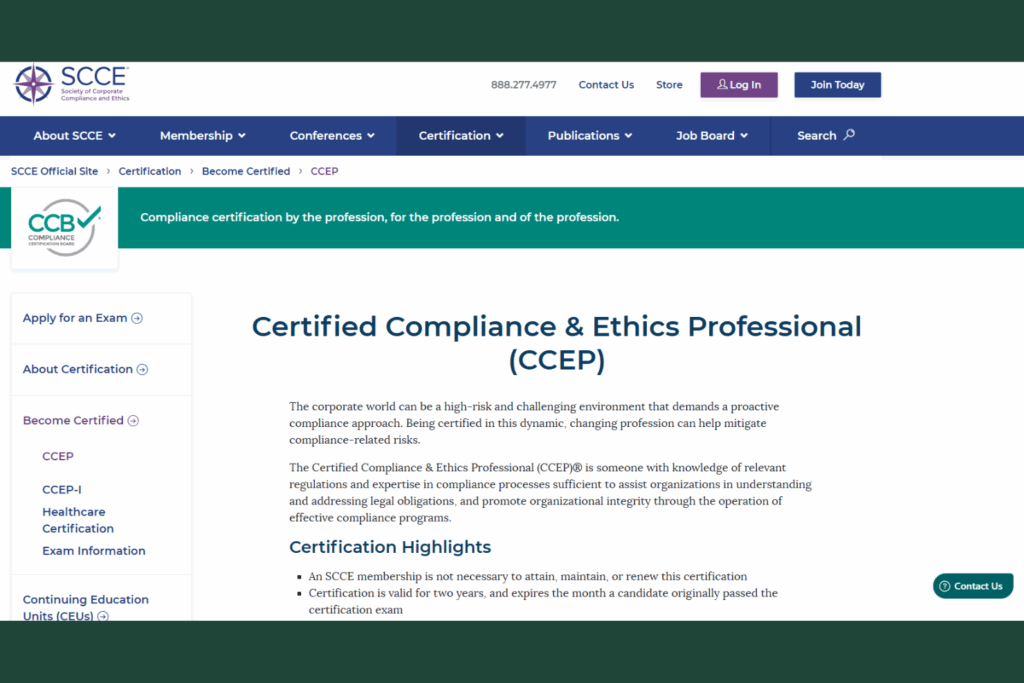The width and height of the screenshot is (1024, 683).
Task: Click the banner text Compliance certification by the profession
Action: 379,217
